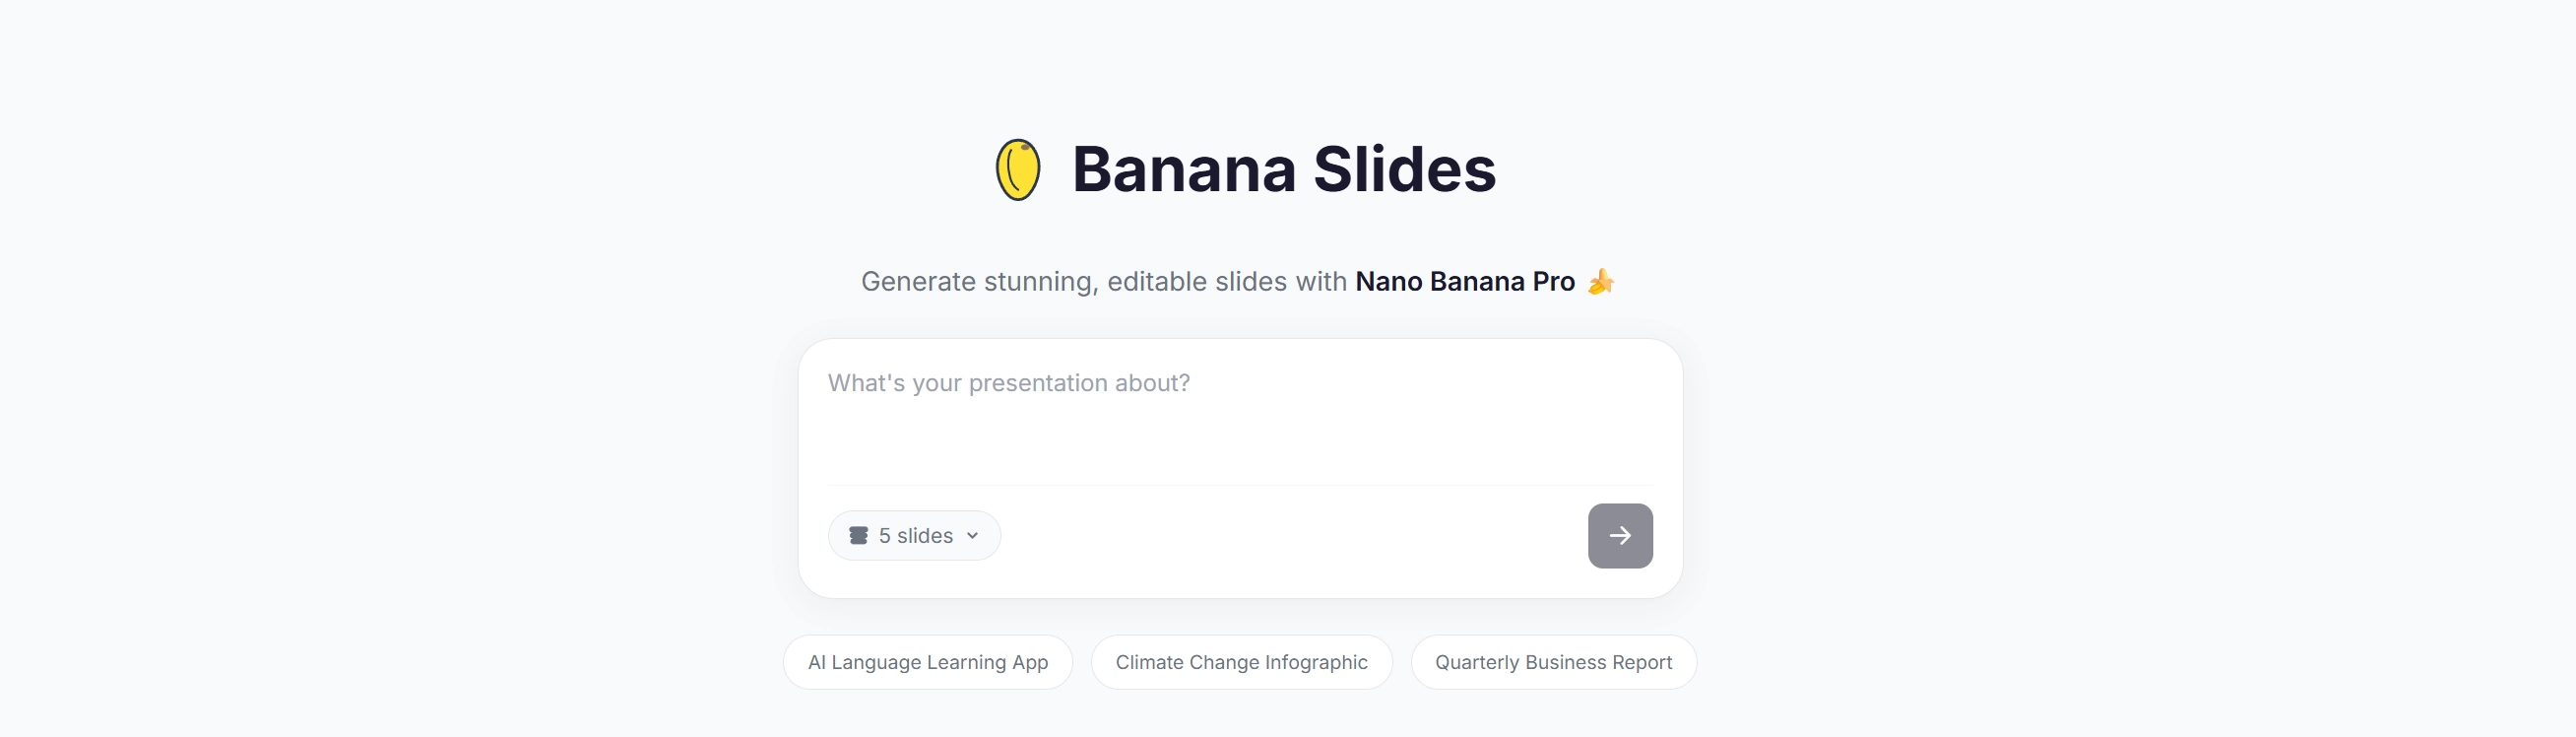Viewport: 2576px width, 737px height.
Task: Open the slide count selector menu
Action: tap(913, 535)
